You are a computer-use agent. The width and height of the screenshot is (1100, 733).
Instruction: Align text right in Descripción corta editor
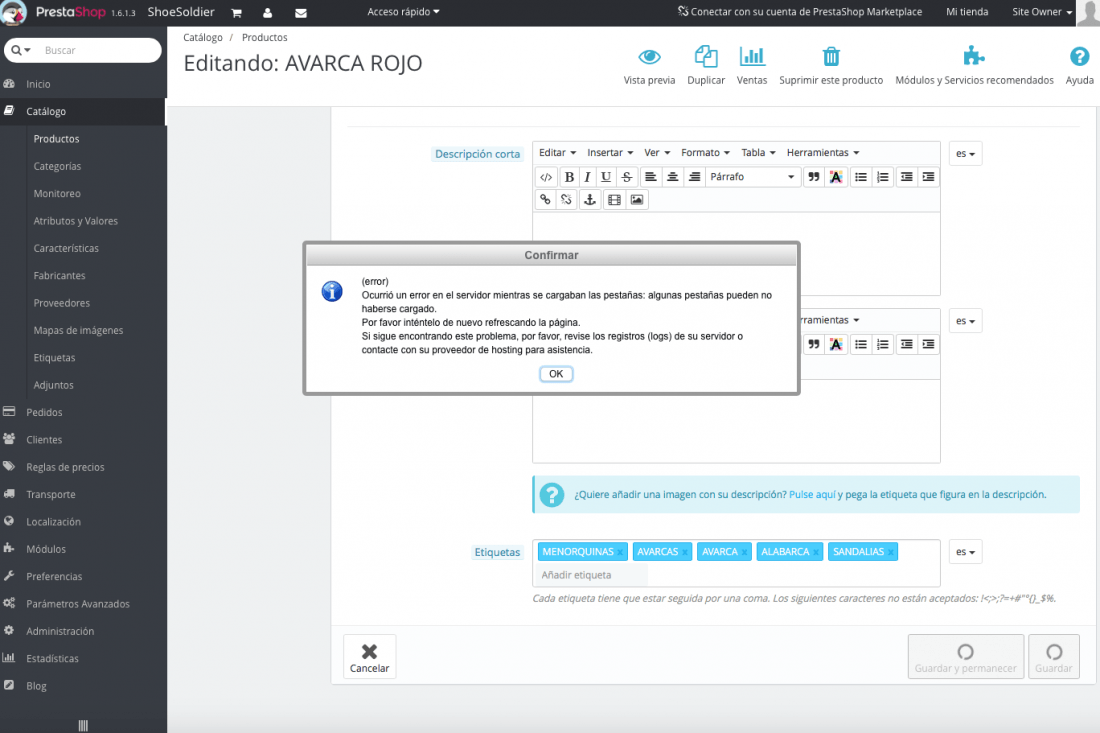pyautogui.click(x=694, y=177)
